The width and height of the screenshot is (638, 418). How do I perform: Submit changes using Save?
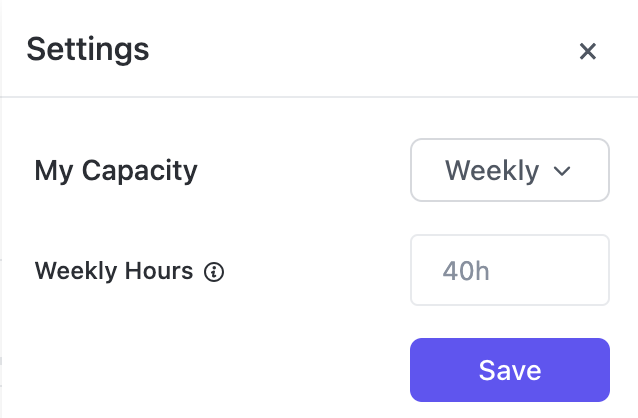click(x=509, y=370)
